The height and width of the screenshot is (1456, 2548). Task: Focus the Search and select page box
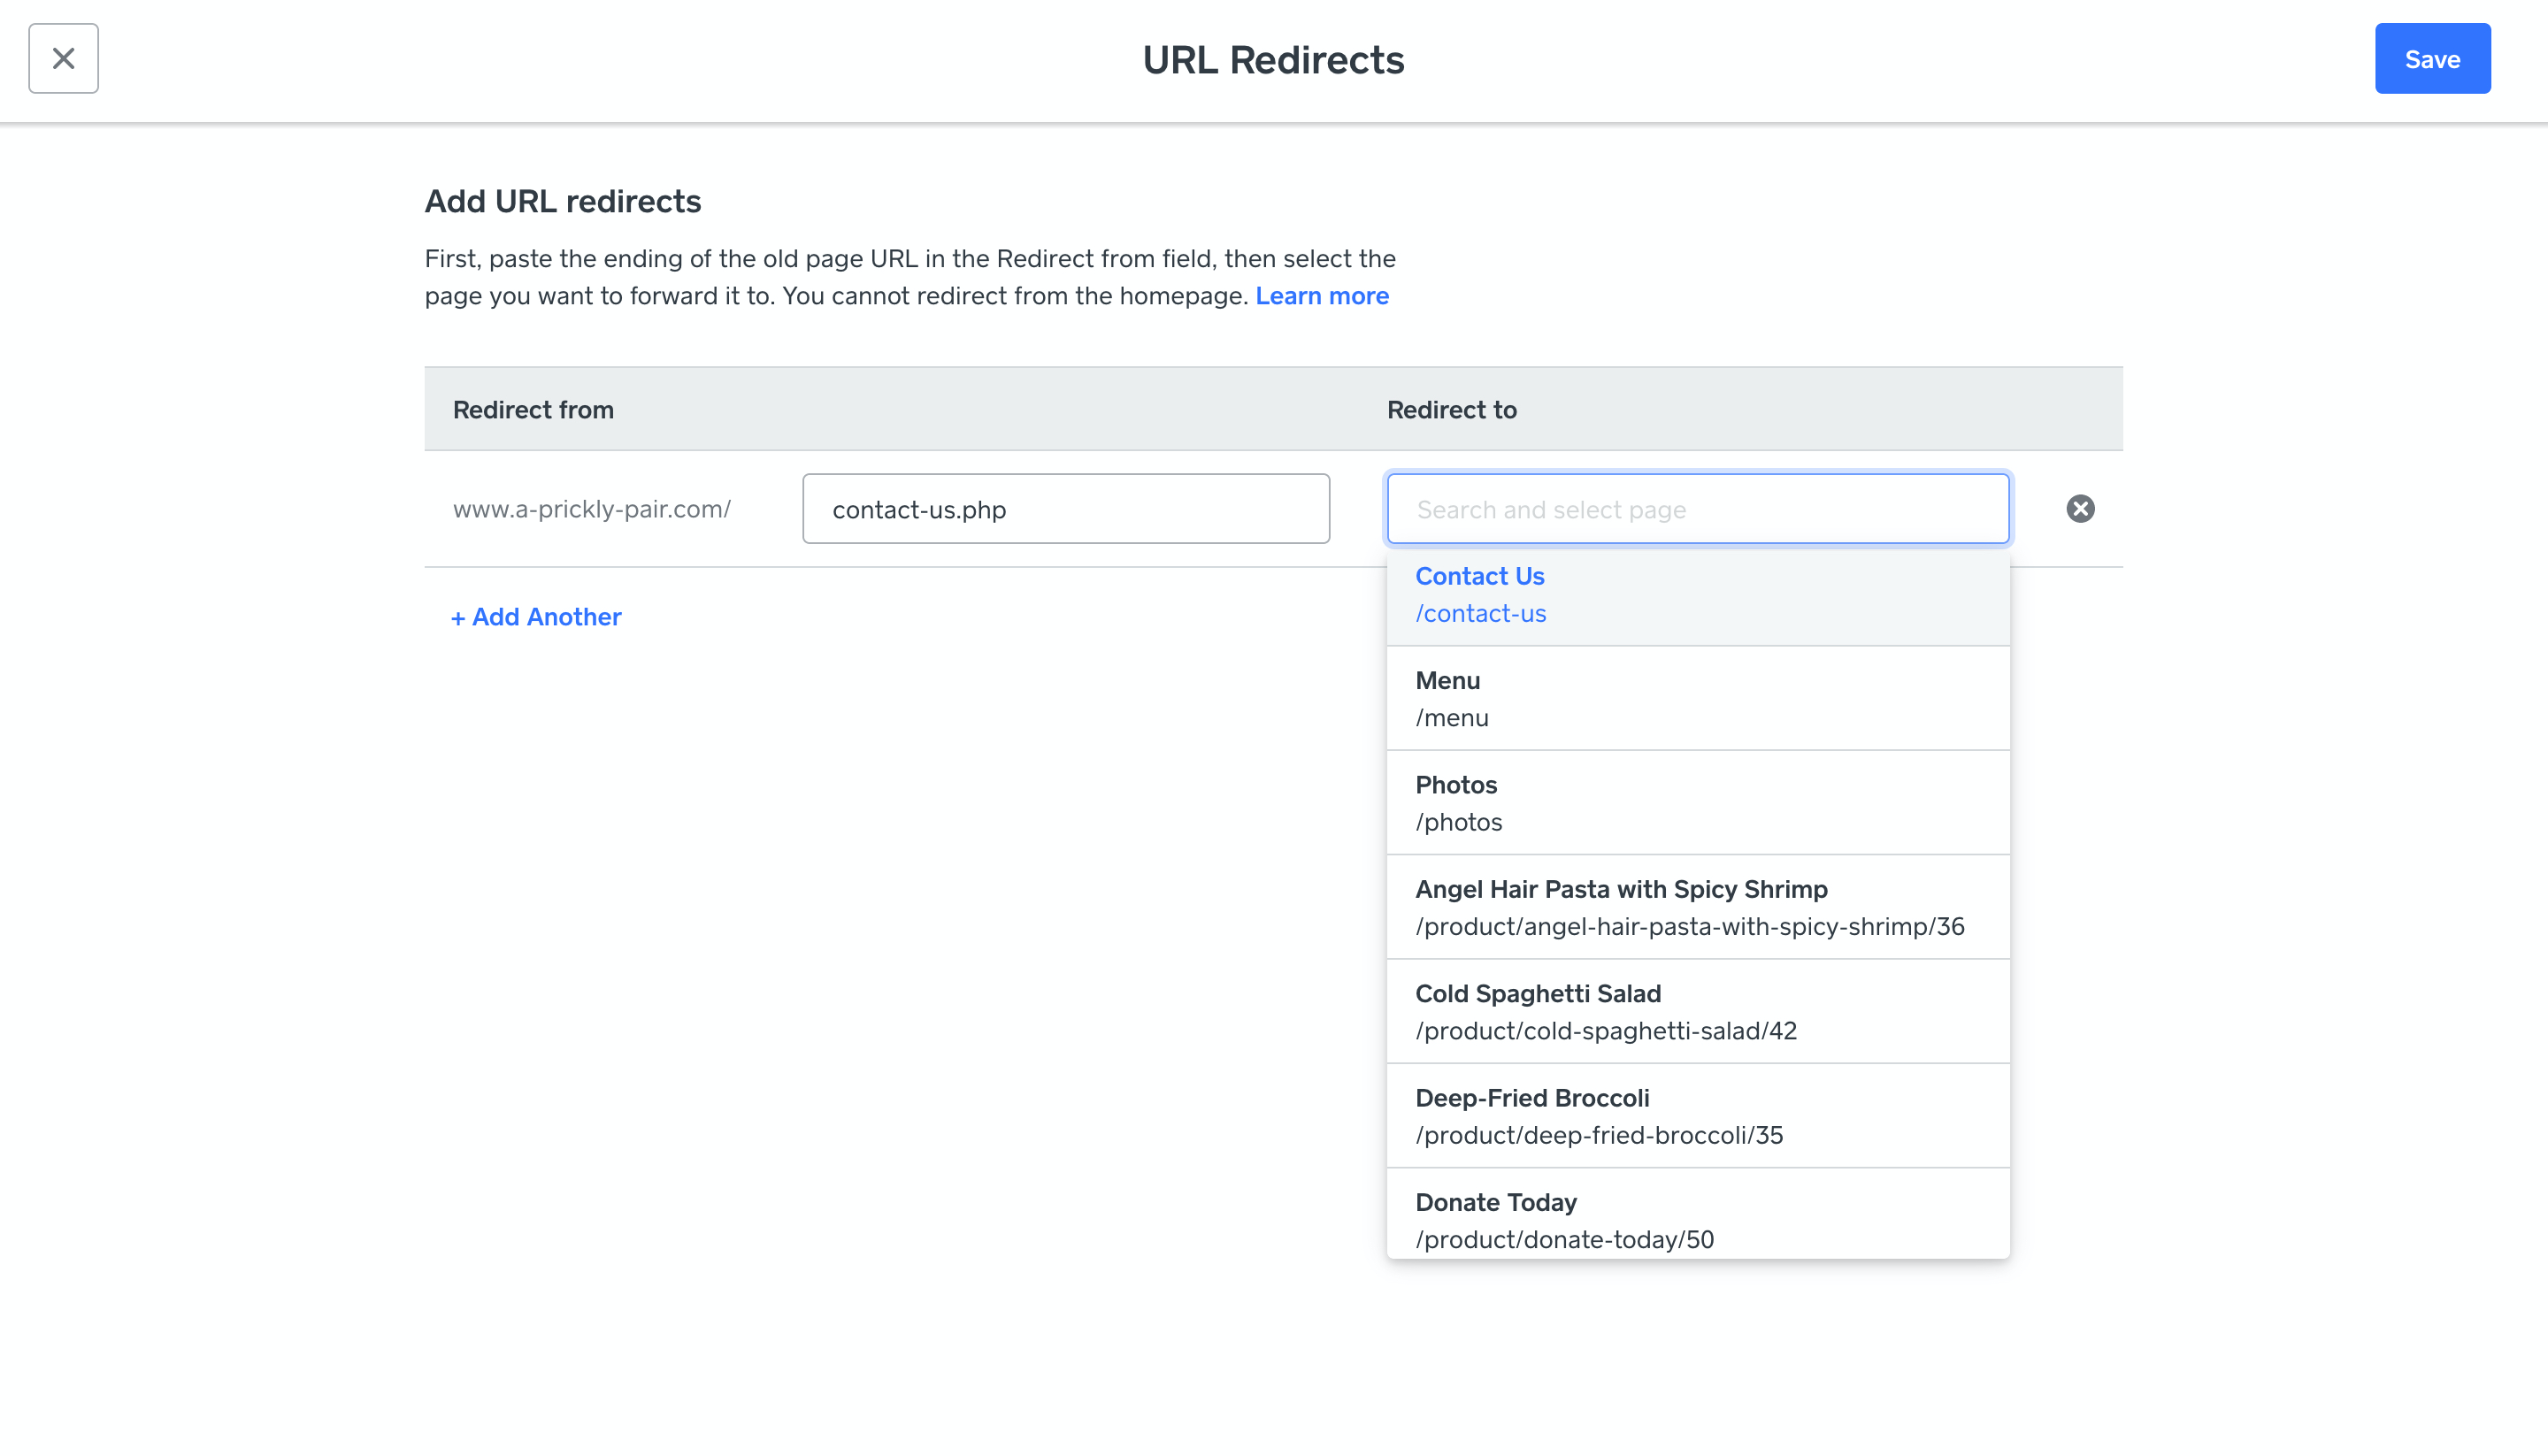click(1697, 509)
